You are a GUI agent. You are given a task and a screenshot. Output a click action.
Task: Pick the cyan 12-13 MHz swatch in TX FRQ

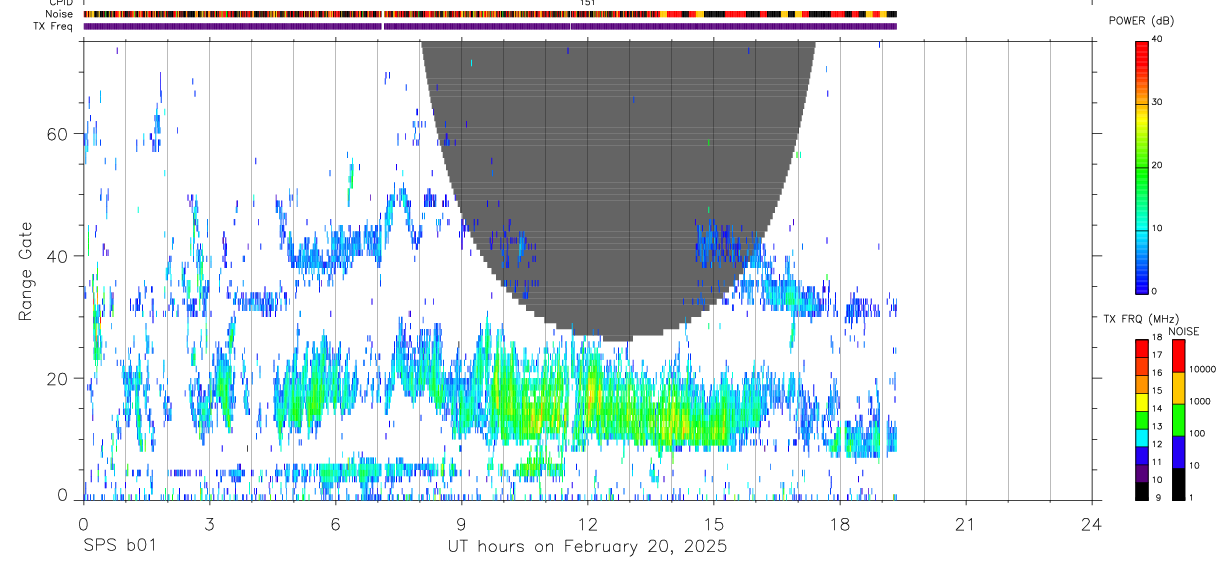point(1141,438)
